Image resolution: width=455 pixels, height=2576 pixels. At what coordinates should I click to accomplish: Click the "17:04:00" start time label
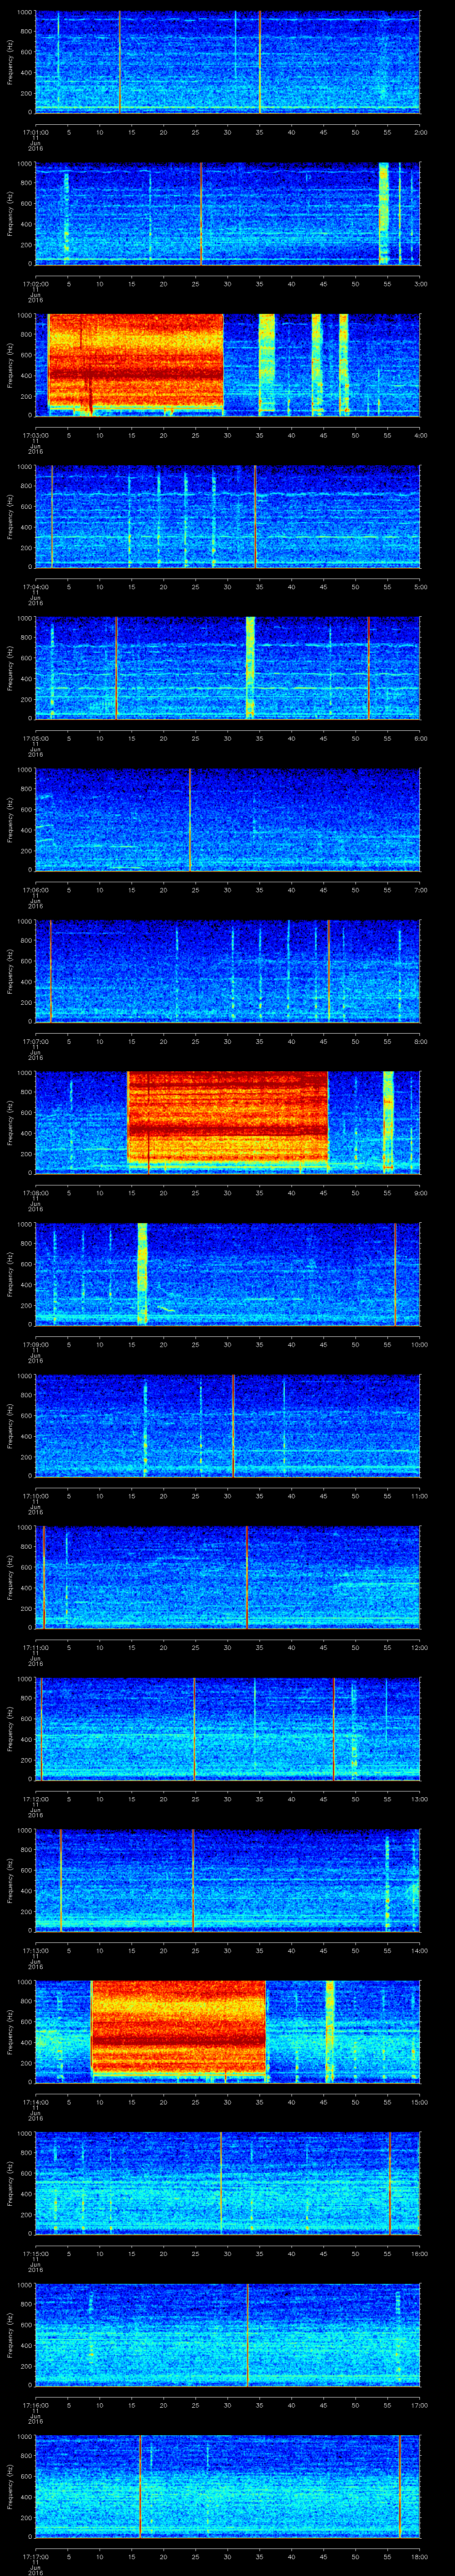(35, 587)
